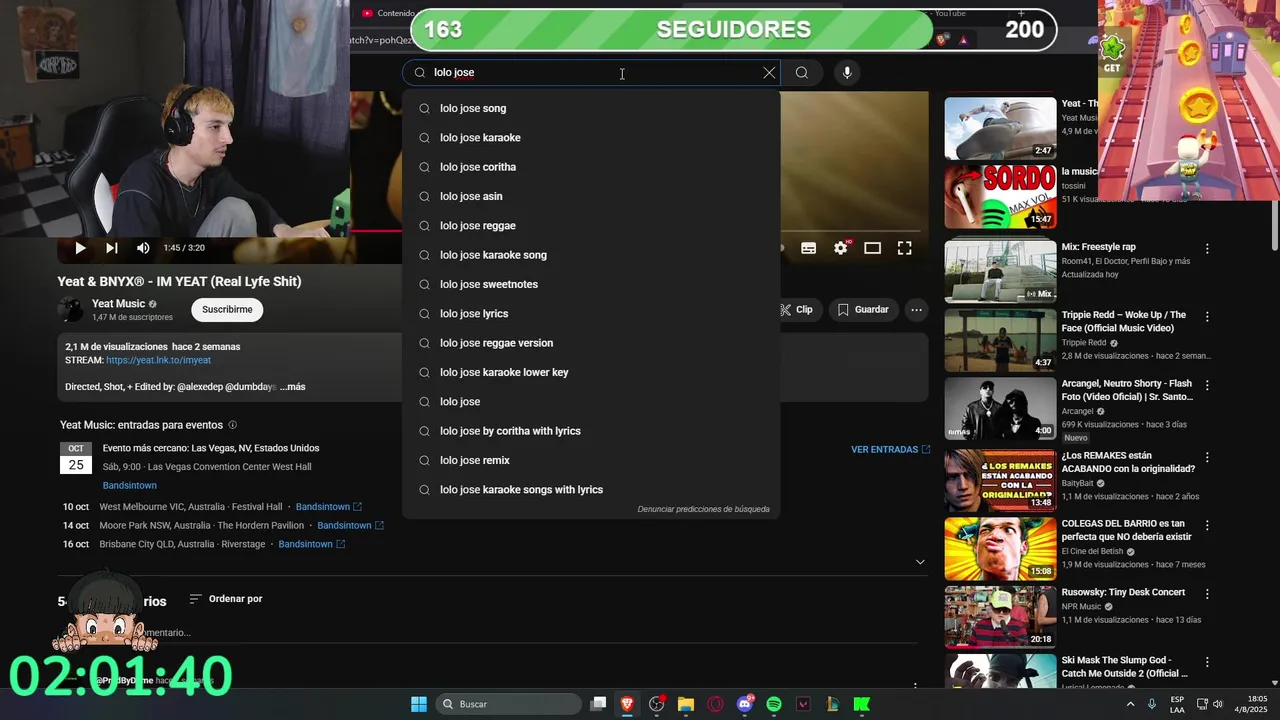Image resolution: width=1280 pixels, height=720 pixels.
Task: Choose suggestion 'lolo jose asin'
Action: [590, 196]
